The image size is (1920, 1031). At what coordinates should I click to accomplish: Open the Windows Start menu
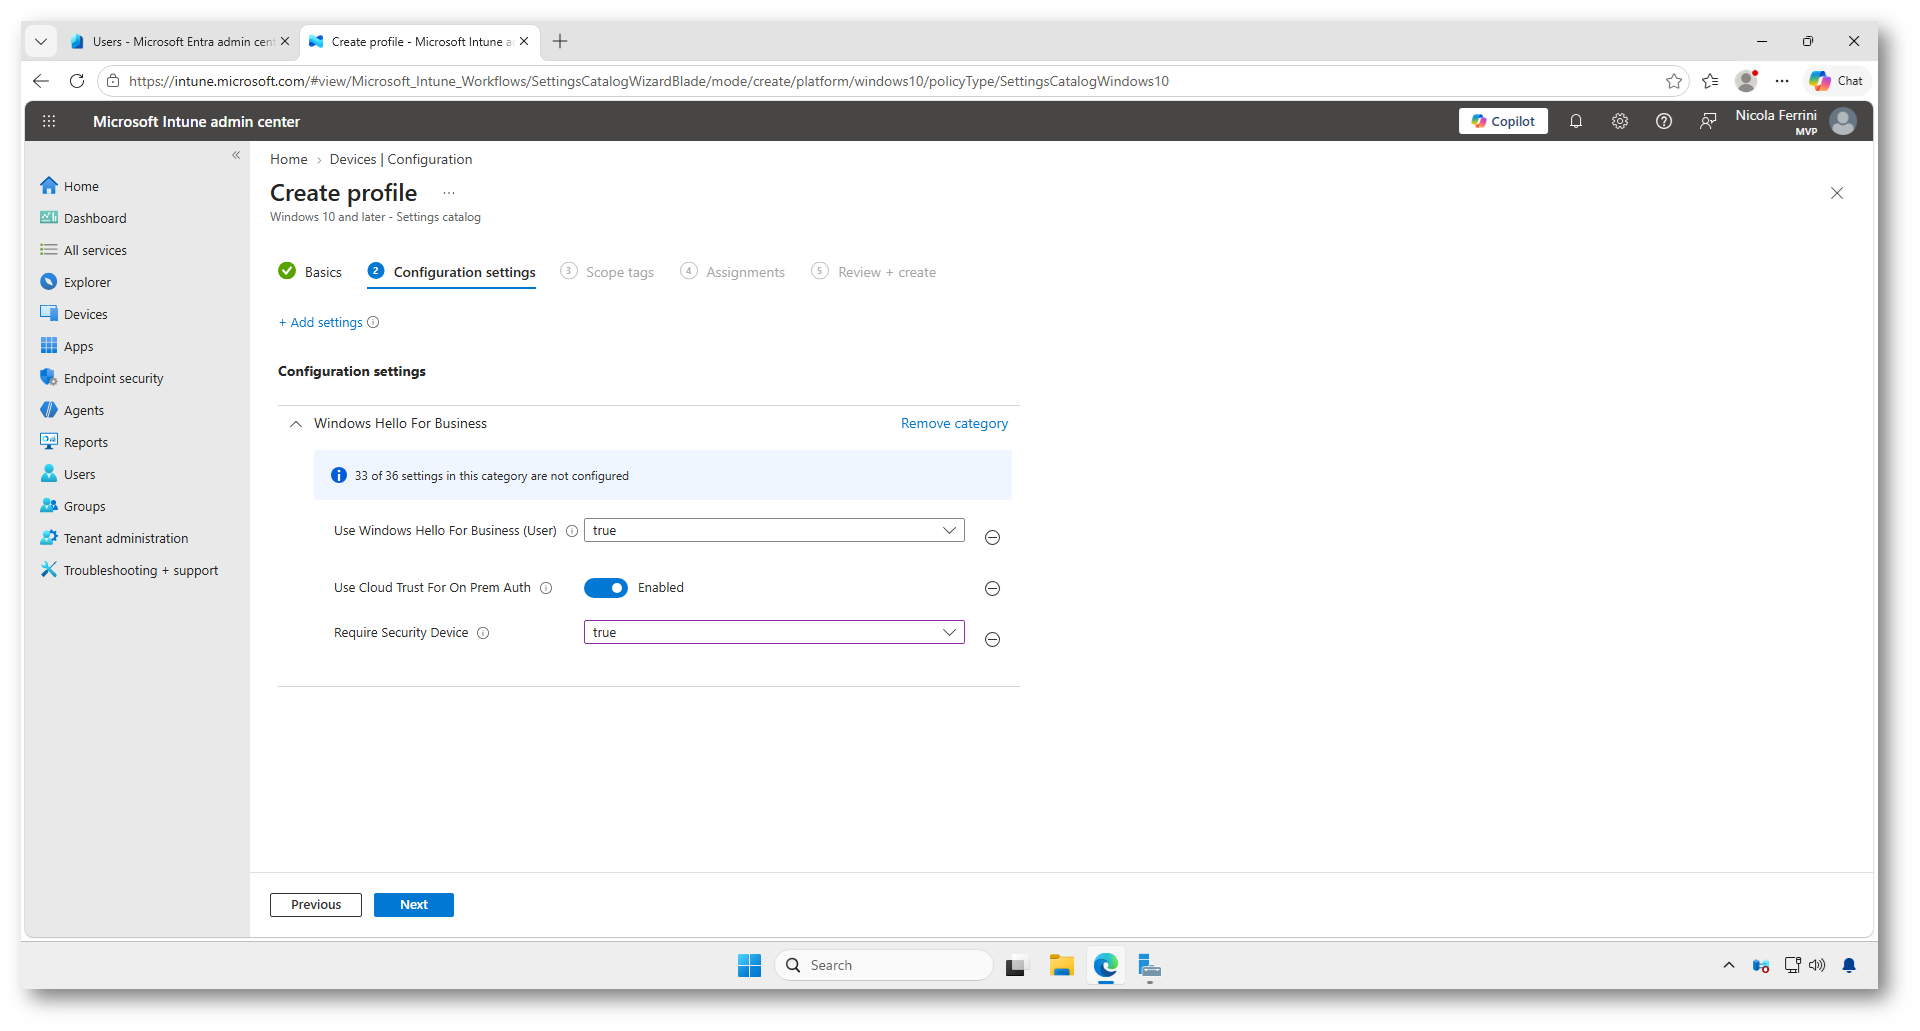click(x=750, y=965)
